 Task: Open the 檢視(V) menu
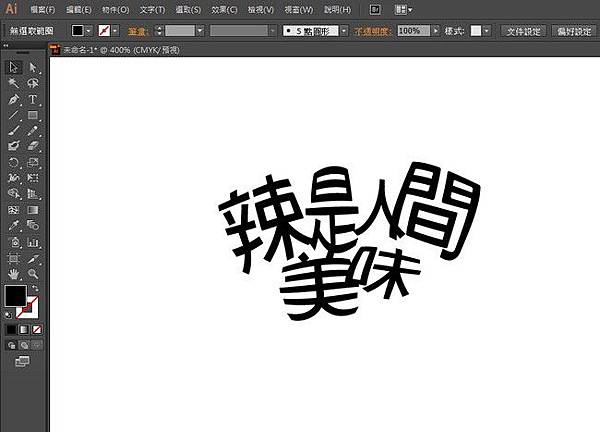[x=261, y=10]
